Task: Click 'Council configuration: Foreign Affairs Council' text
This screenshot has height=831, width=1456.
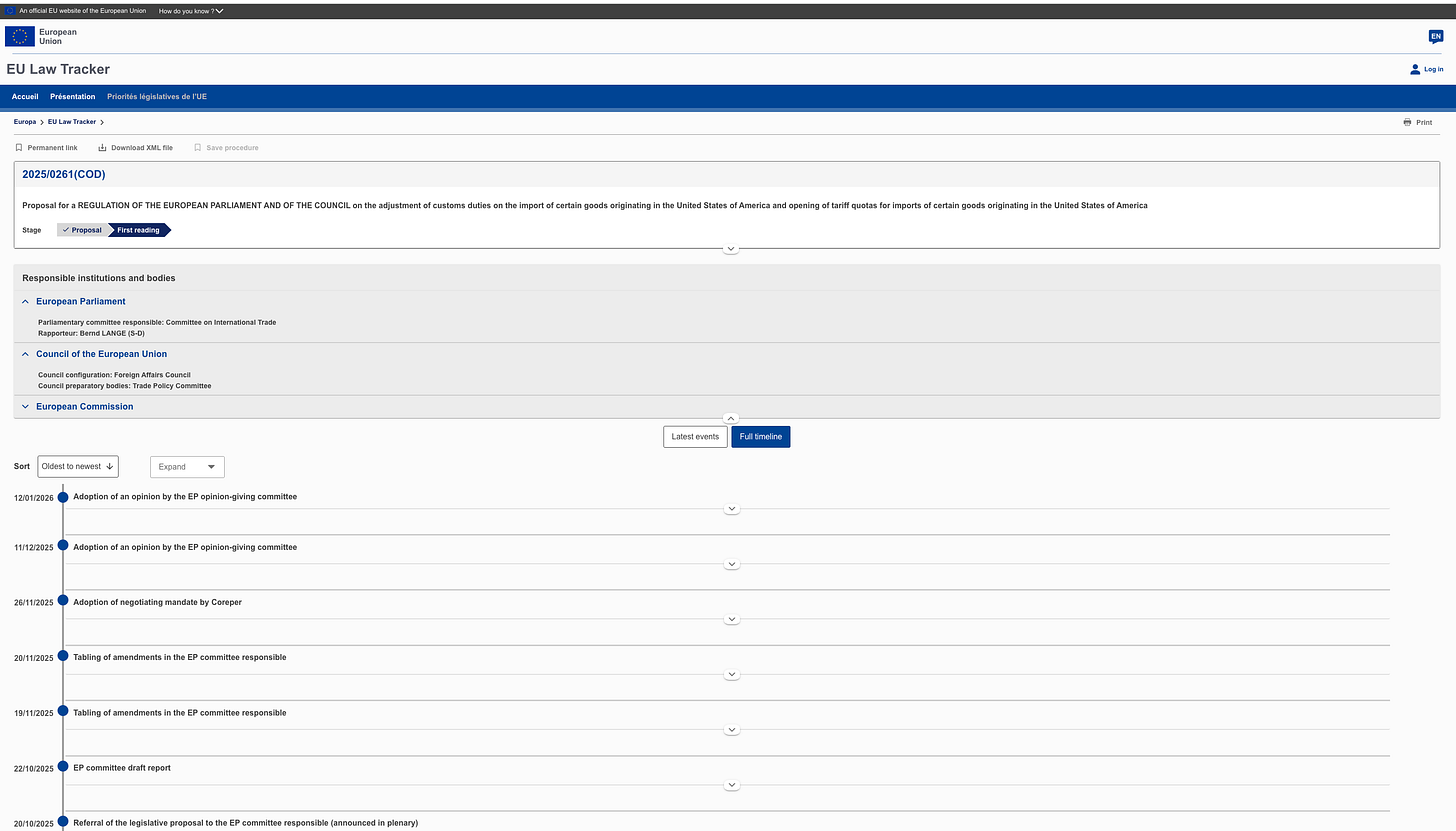Action: point(114,375)
